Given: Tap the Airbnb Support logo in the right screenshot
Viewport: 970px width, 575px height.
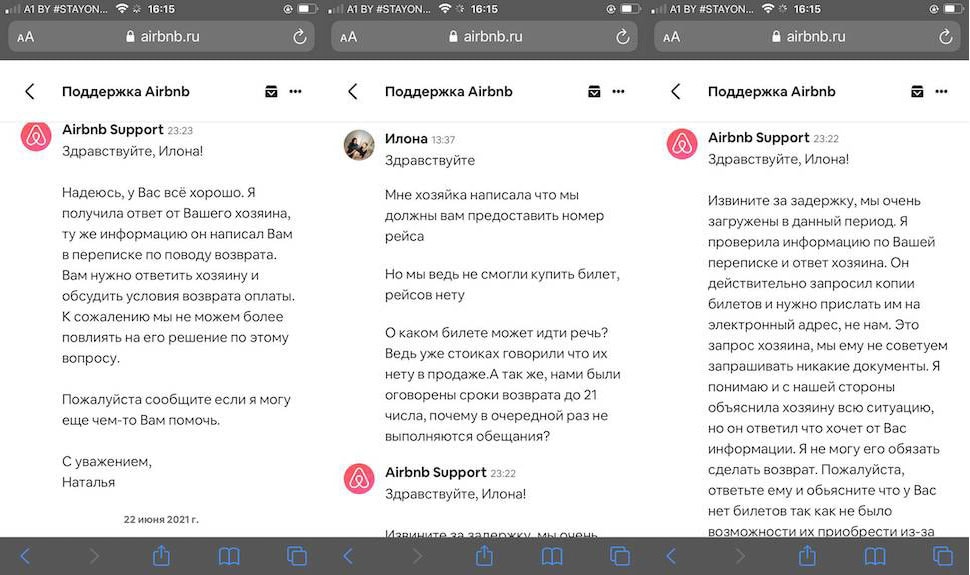Looking at the screenshot, I should pos(682,144).
